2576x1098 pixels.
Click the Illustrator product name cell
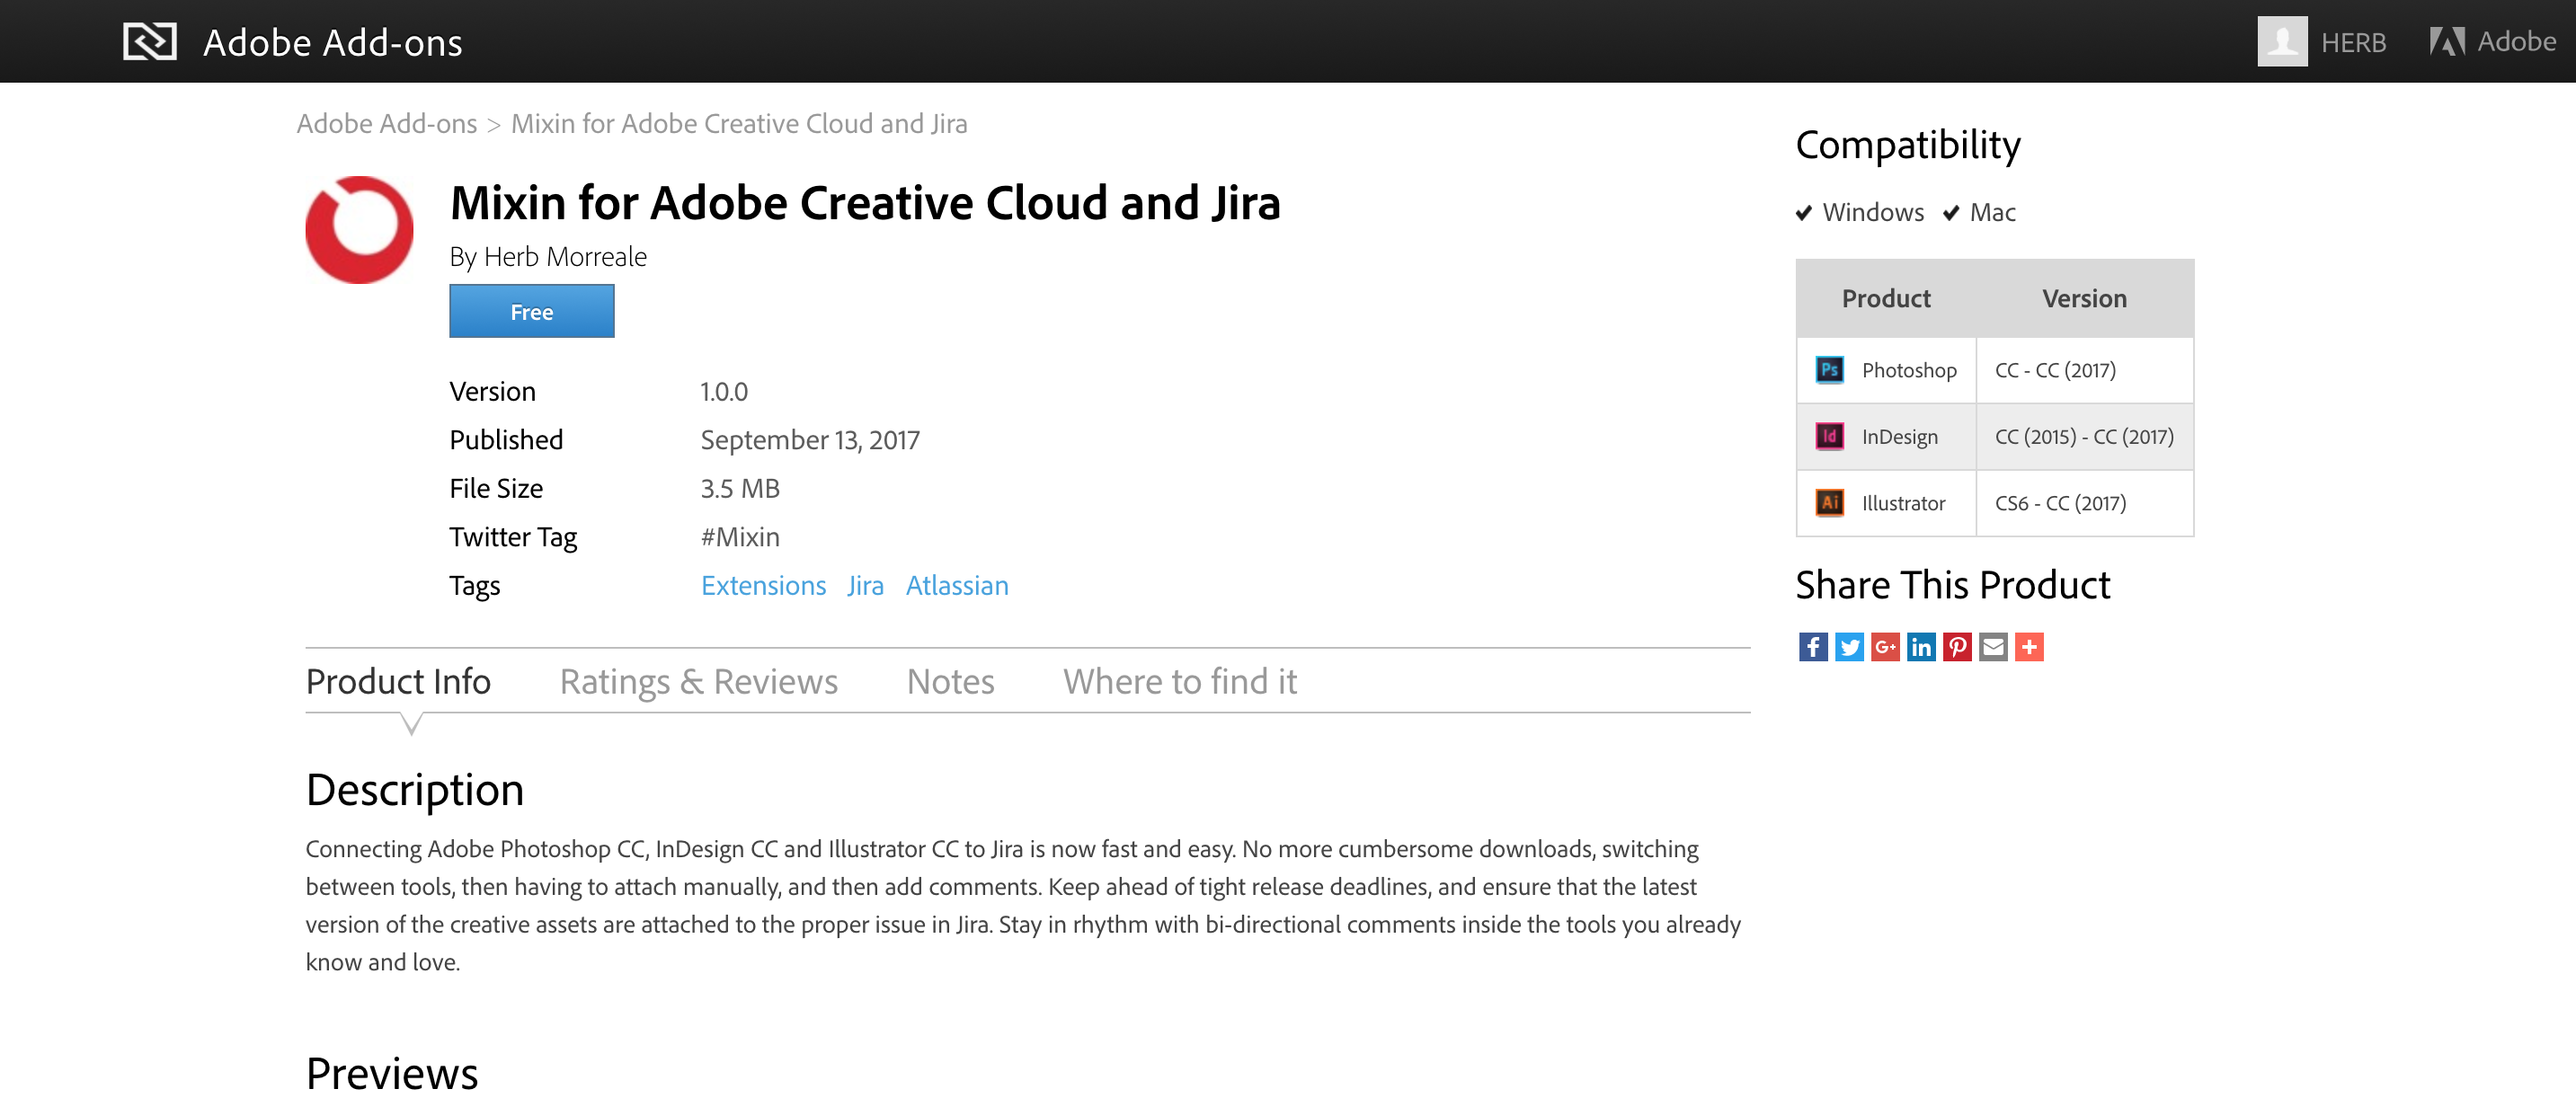(1886, 503)
